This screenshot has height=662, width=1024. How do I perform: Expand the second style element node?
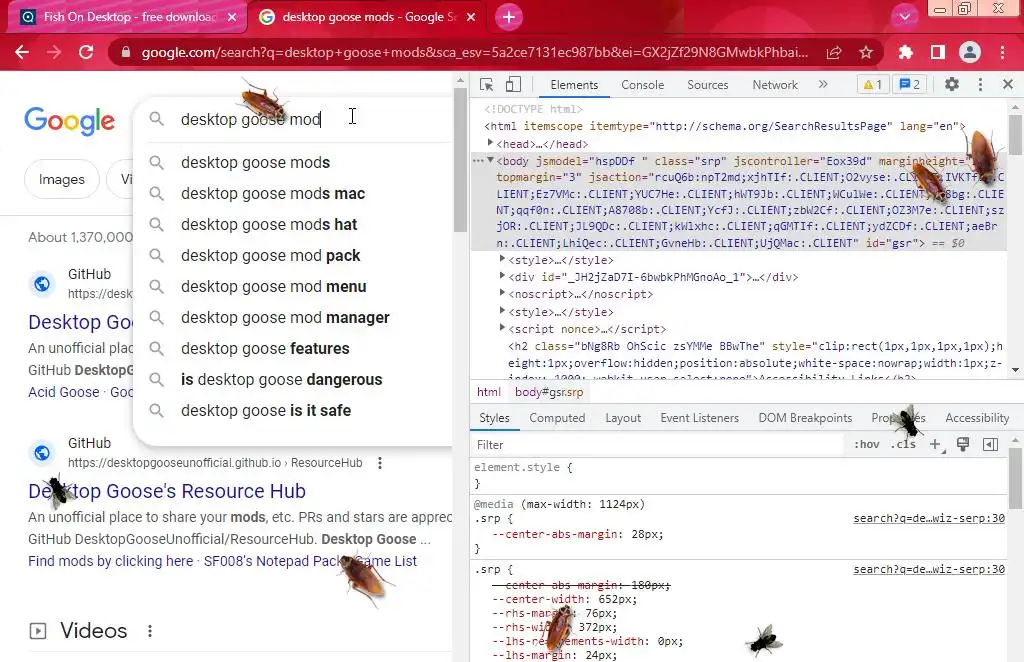click(x=502, y=311)
